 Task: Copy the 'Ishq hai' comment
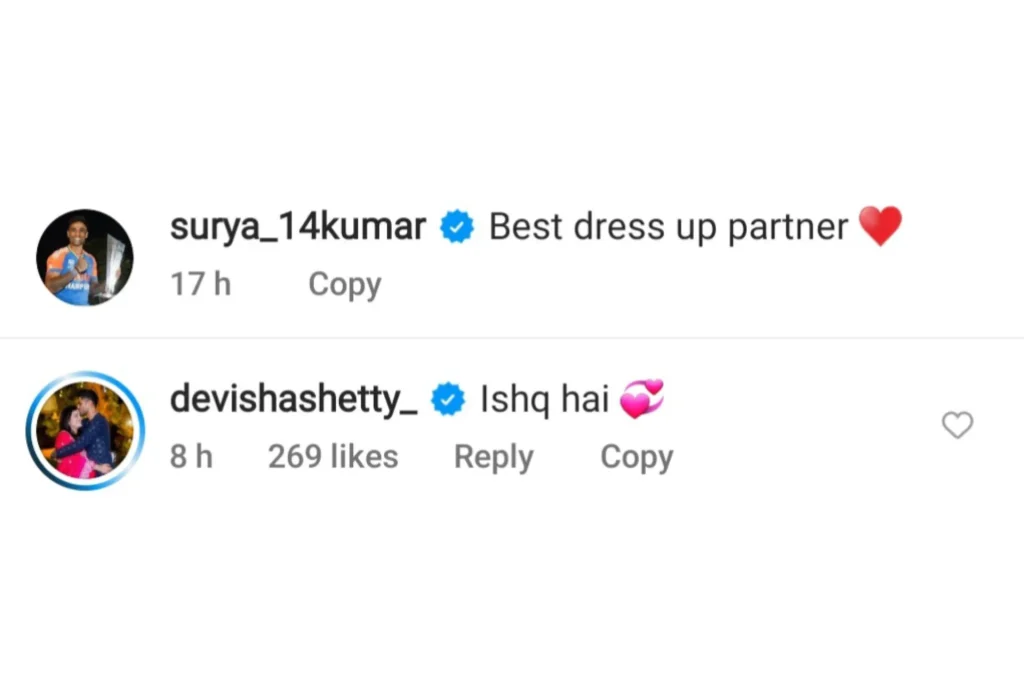[x=637, y=457]
